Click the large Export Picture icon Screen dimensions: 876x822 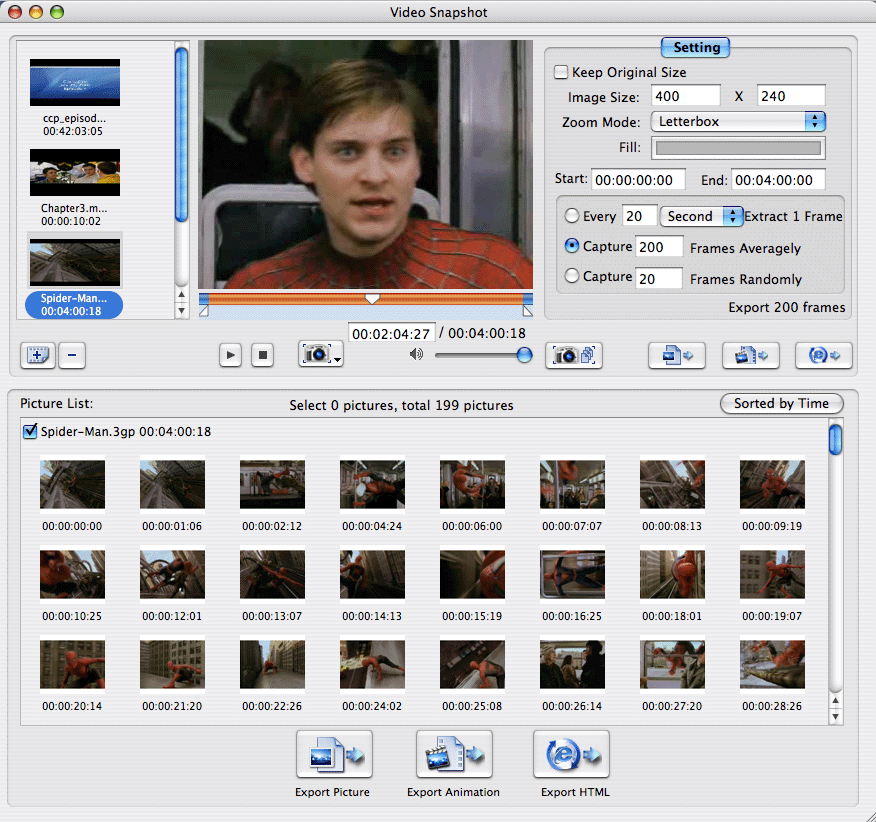coord(333,755)
